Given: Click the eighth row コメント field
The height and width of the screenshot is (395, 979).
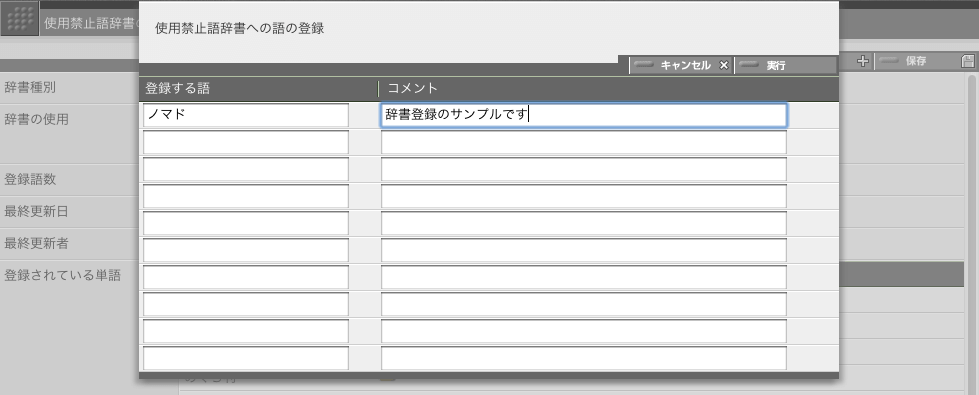Looking at the screenshot, I should coord(584,304).
